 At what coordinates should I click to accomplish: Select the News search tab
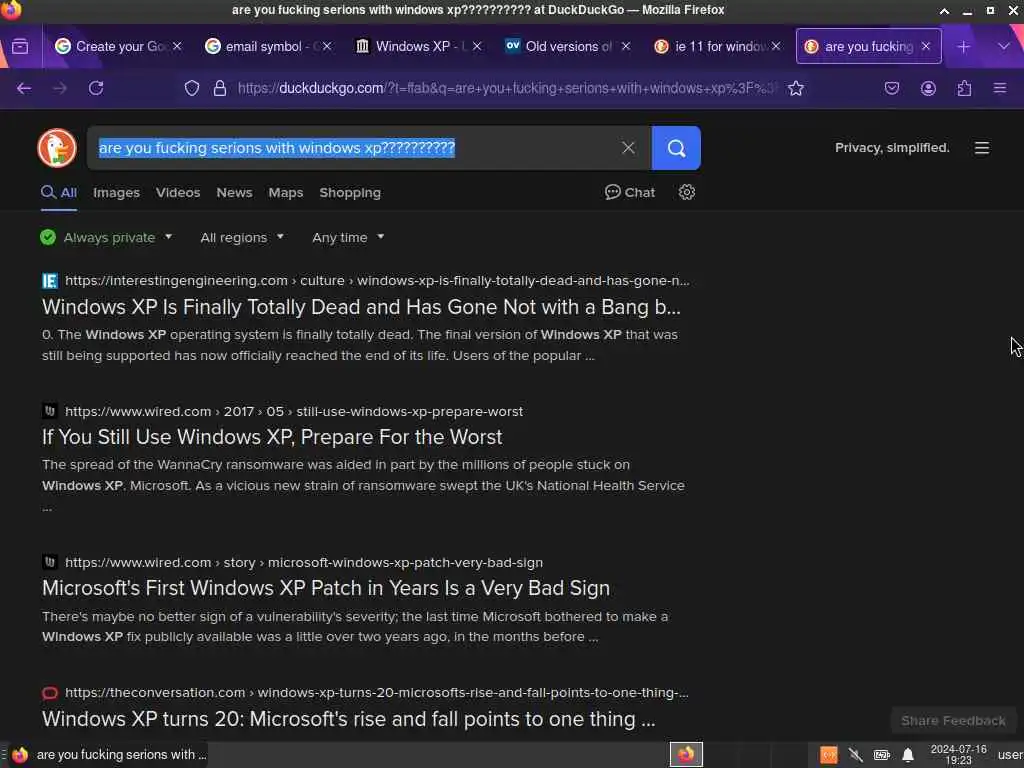tap(234, 193)
